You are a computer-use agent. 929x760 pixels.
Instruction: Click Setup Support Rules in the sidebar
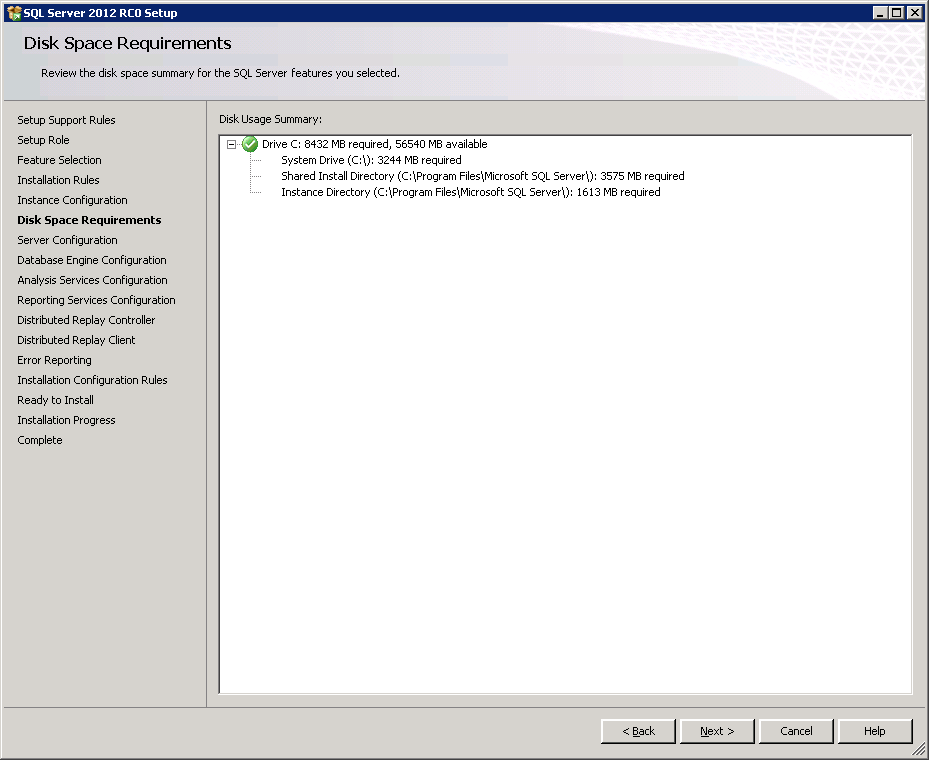pyautogui.click(x=66, y=120)
